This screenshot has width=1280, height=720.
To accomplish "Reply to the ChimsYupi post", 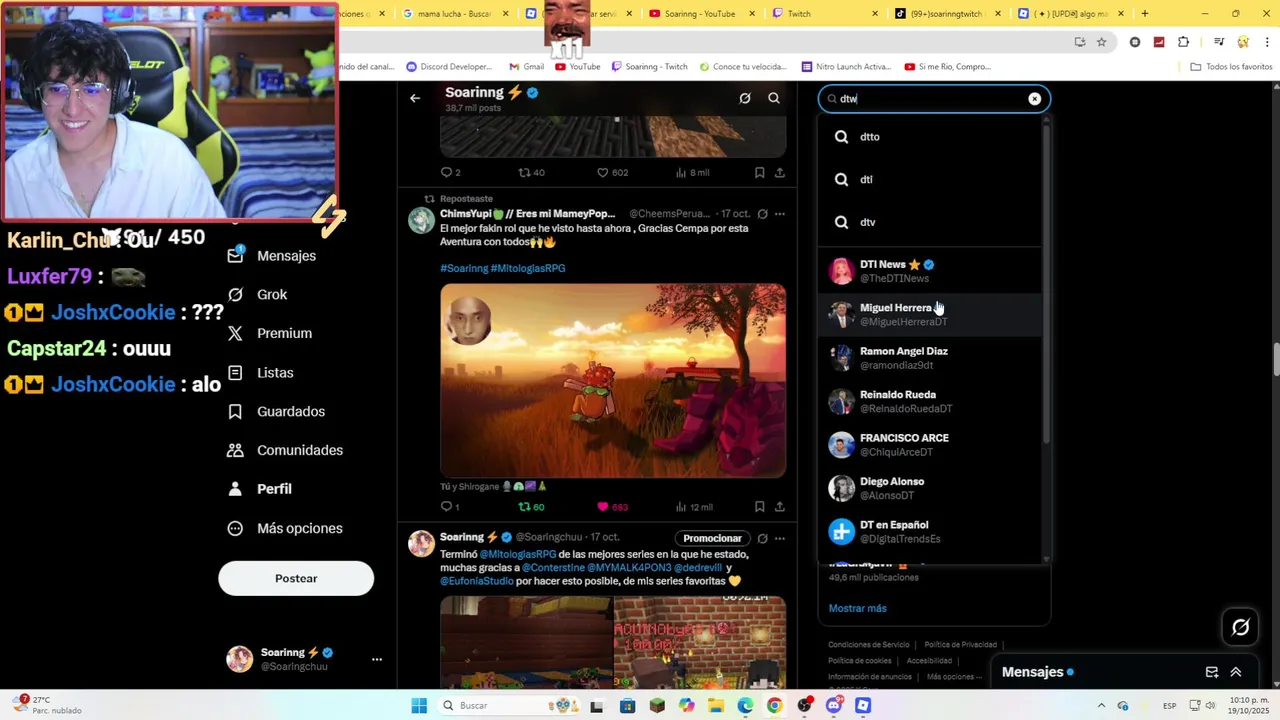I will click(x=450, y=507).
